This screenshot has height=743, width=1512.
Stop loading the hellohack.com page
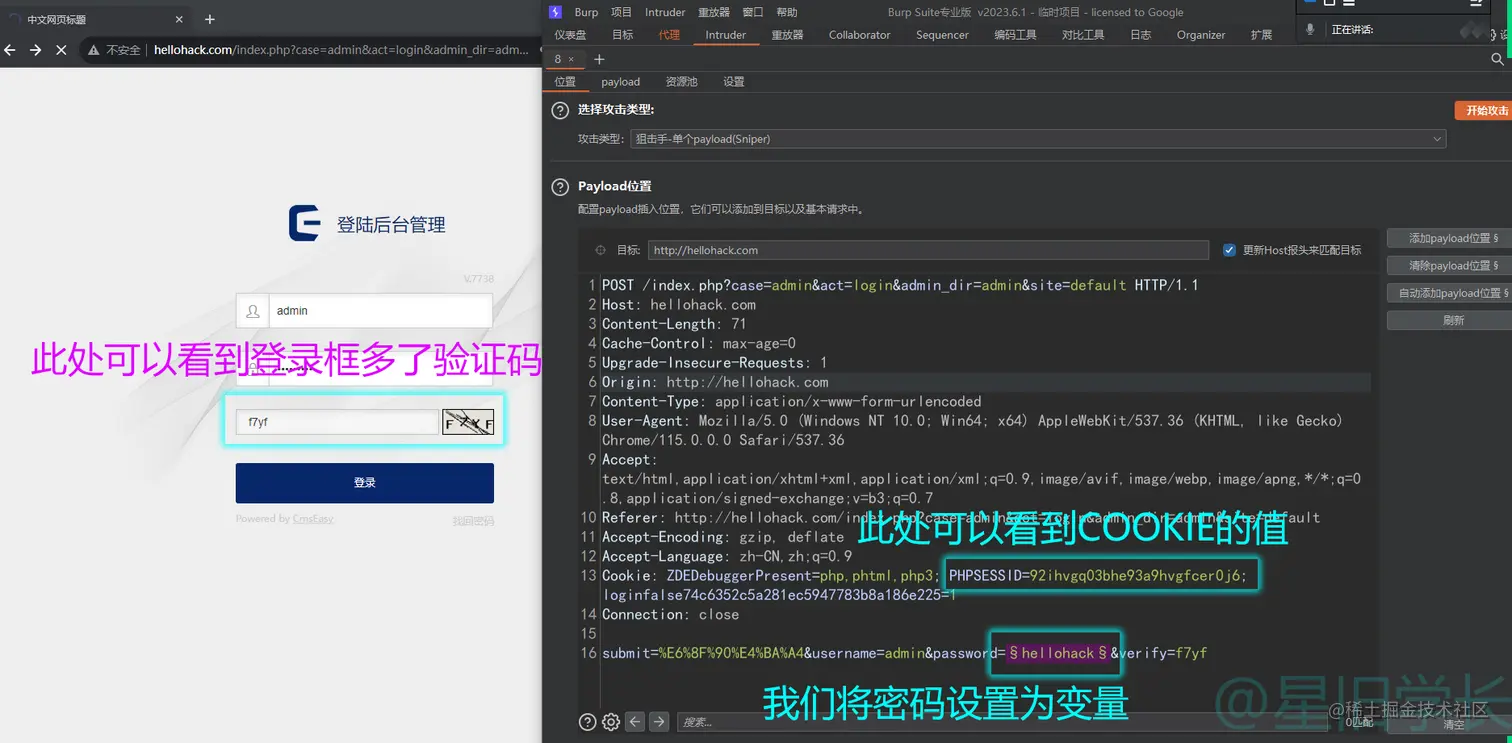tap(61, 49)
